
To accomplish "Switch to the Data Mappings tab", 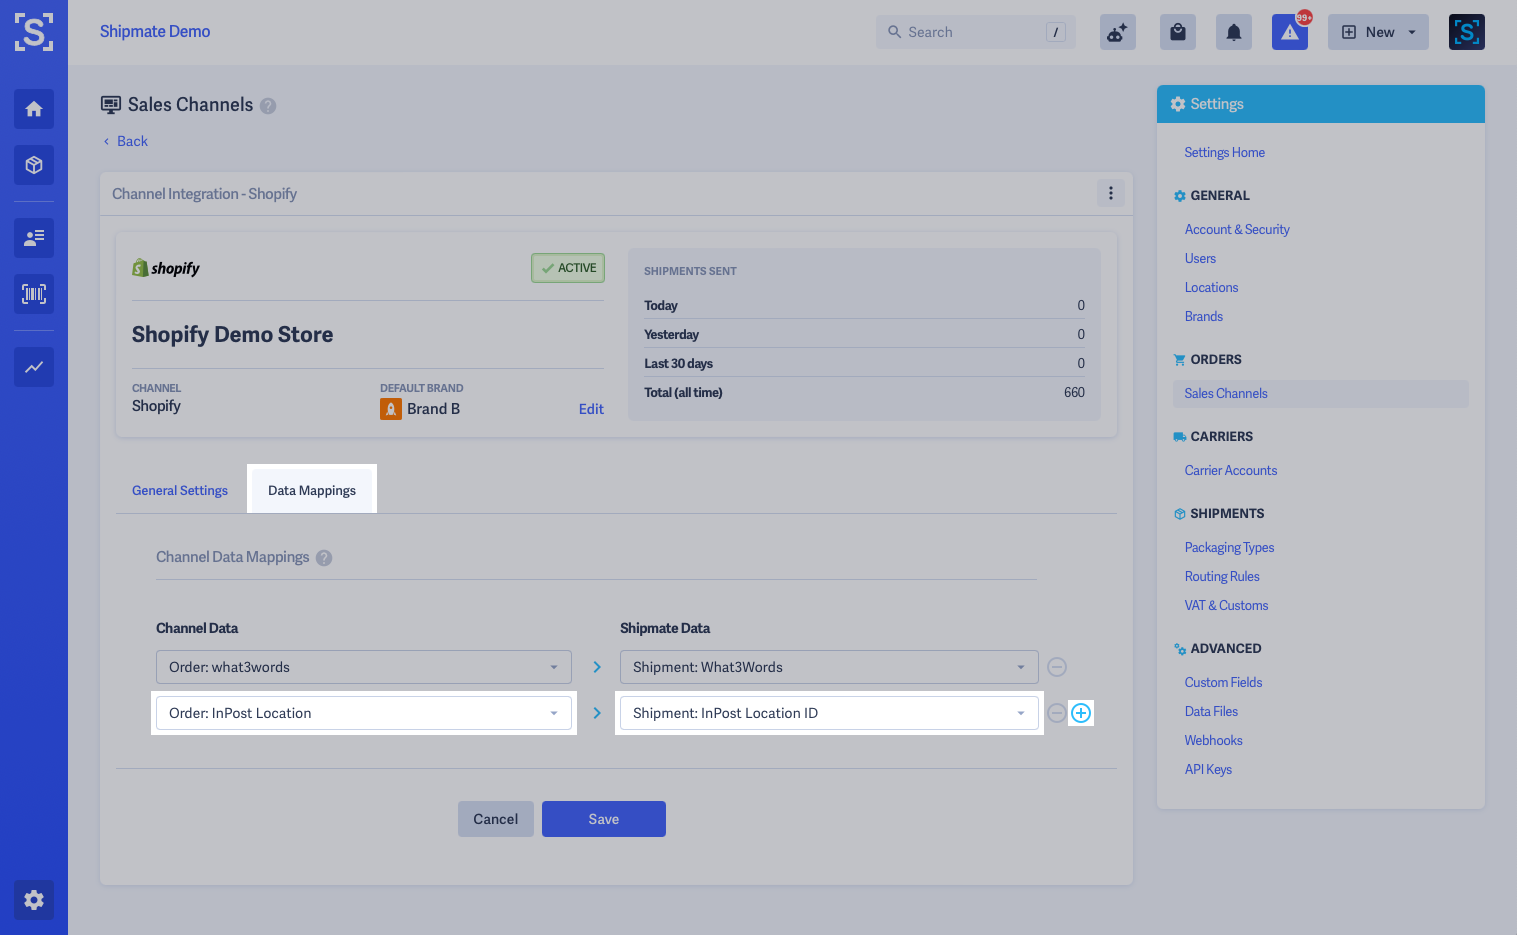I will [311, 489].
